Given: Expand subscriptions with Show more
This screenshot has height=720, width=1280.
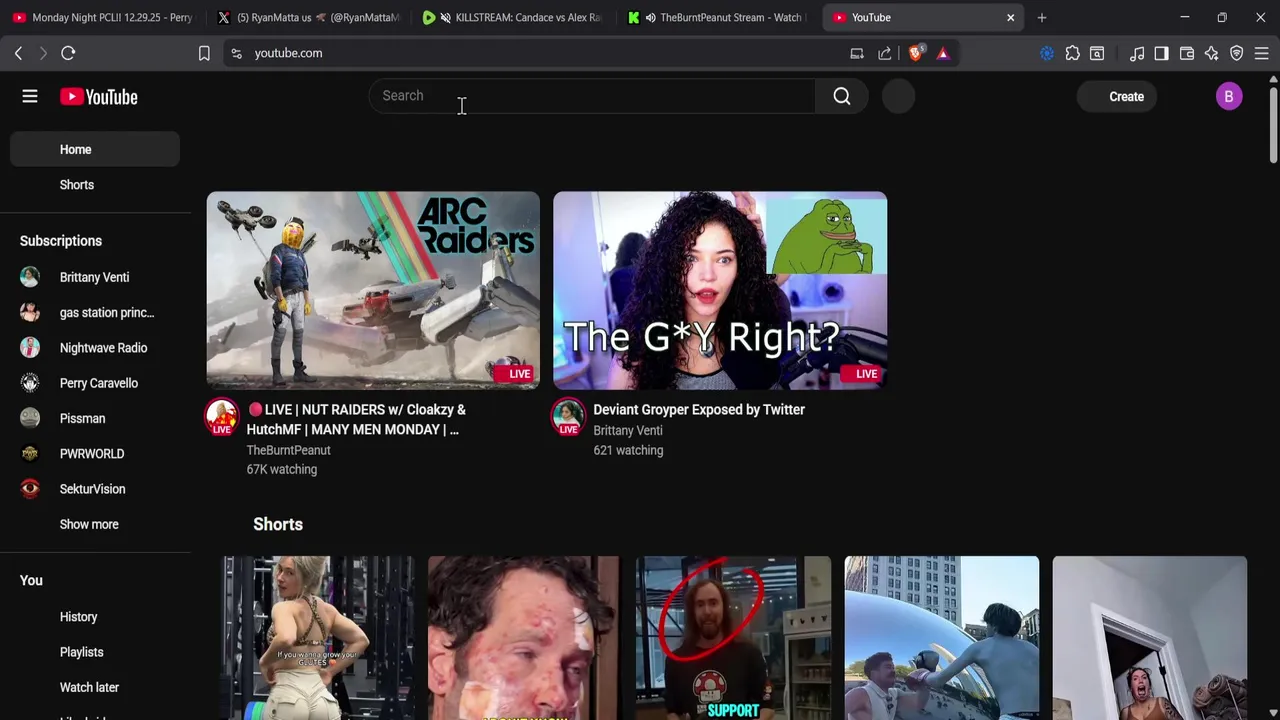Looking at the screenshot, I should point(95,524).
